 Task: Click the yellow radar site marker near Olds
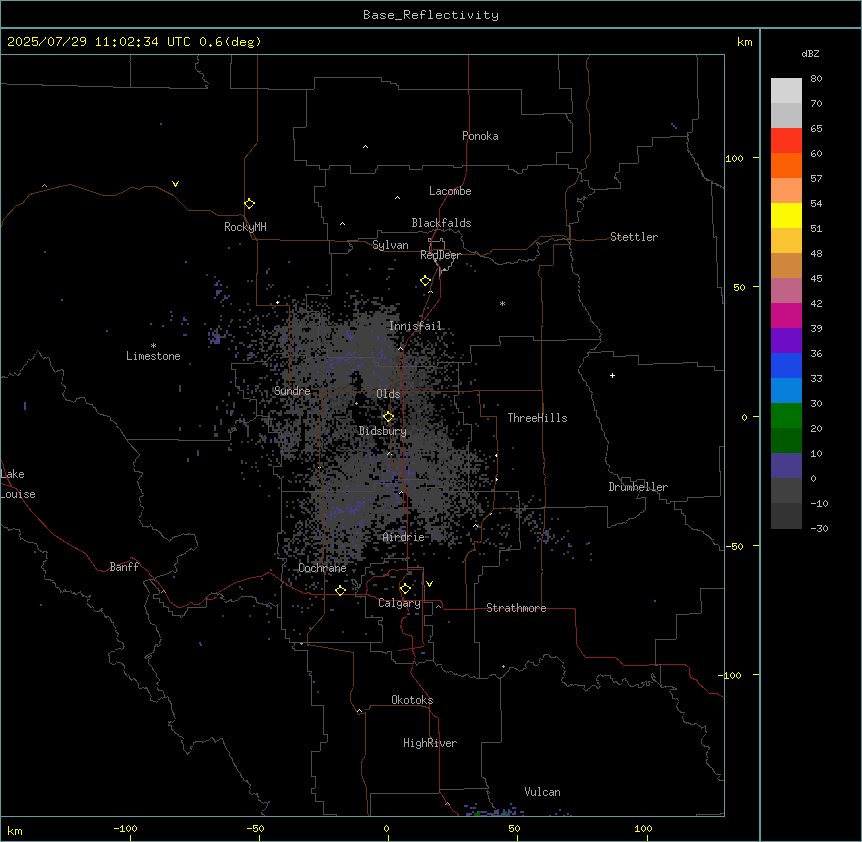coord(388,417)
